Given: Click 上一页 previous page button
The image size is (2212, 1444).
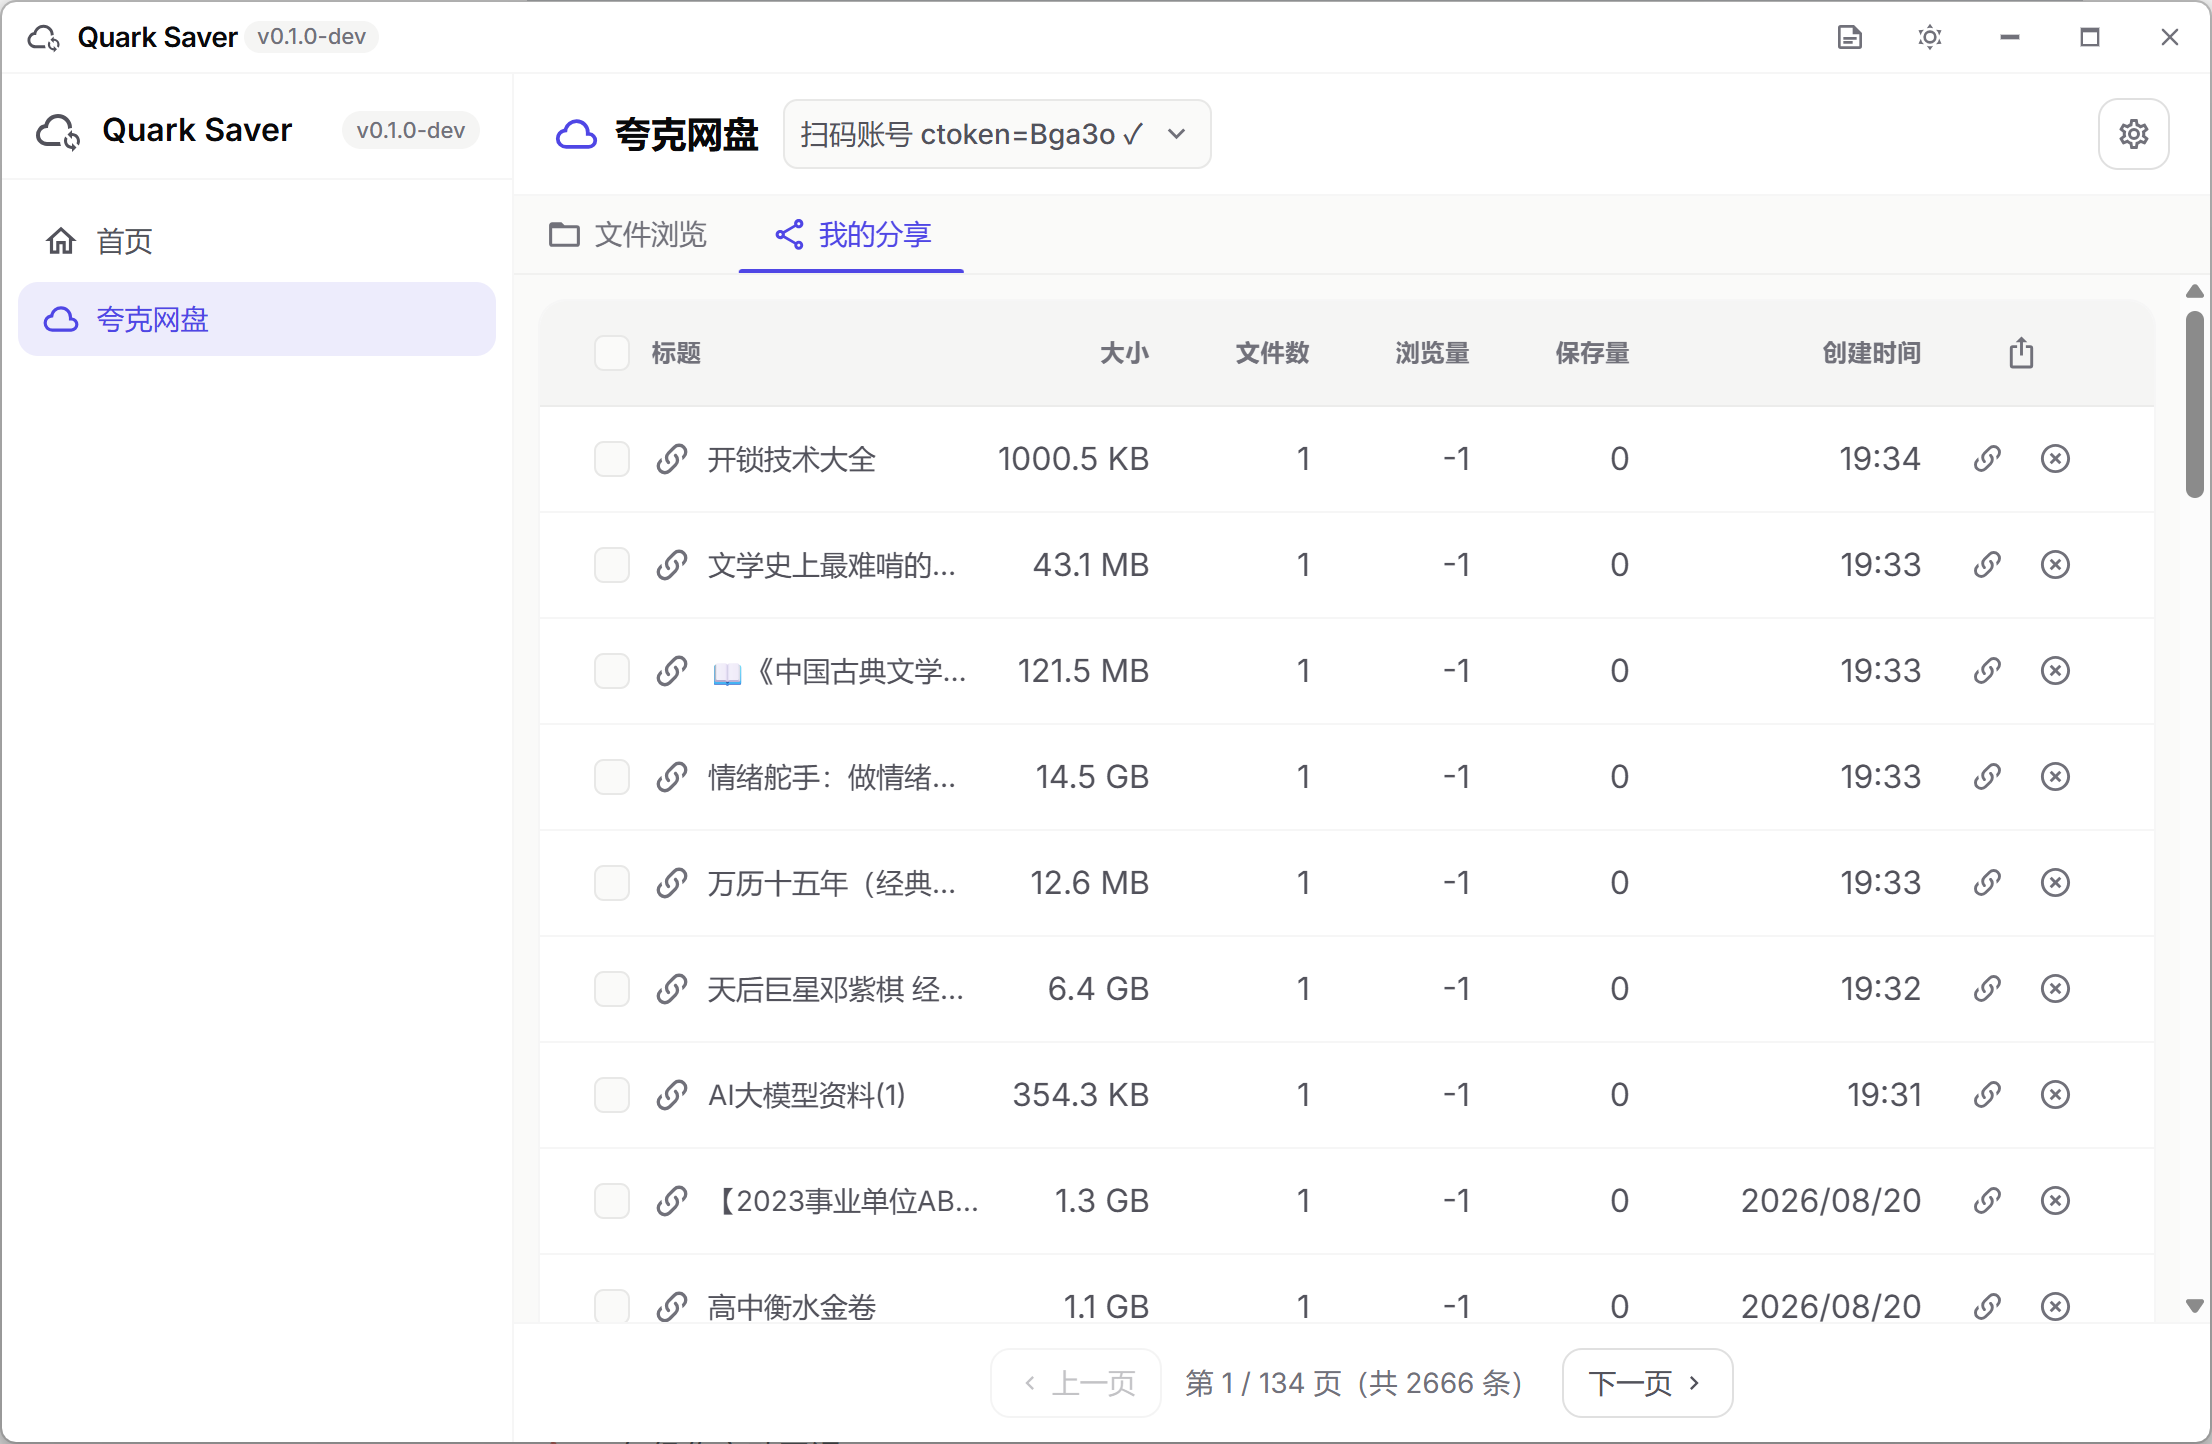Looking at the screenshot, I should pyautogui.click(x=1076, y=1383).
